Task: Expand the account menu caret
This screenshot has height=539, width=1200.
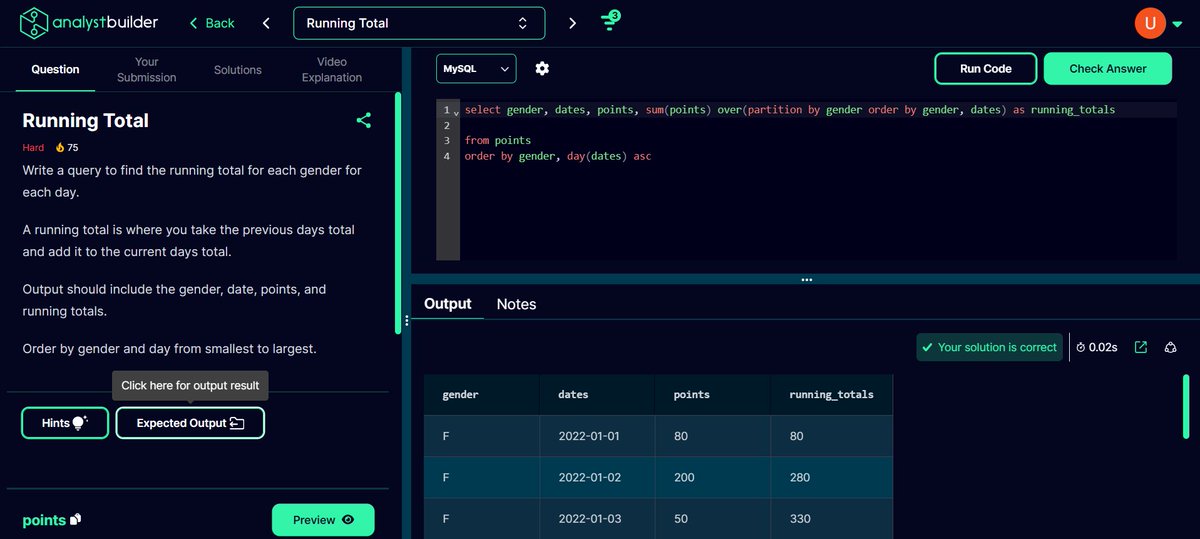Action: [1177, 23]
